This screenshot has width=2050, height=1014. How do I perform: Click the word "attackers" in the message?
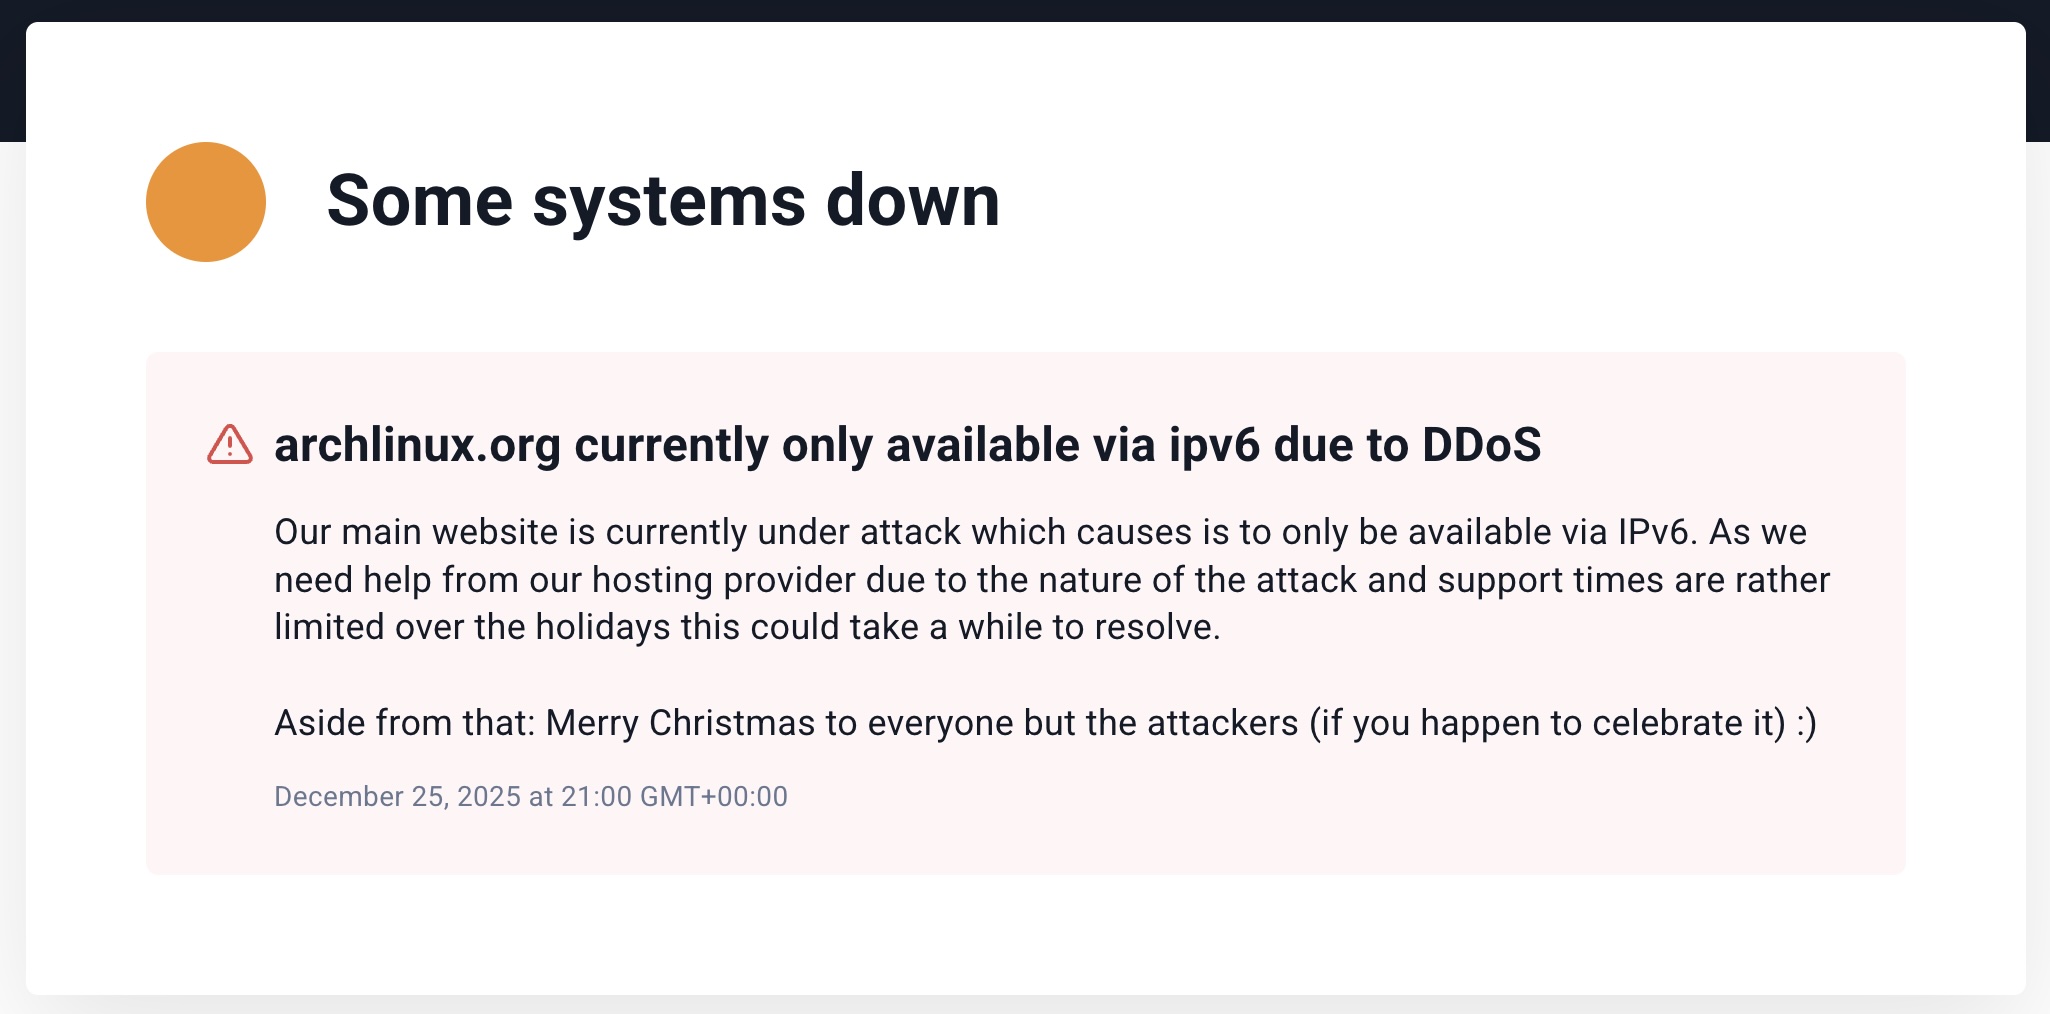1222,723
